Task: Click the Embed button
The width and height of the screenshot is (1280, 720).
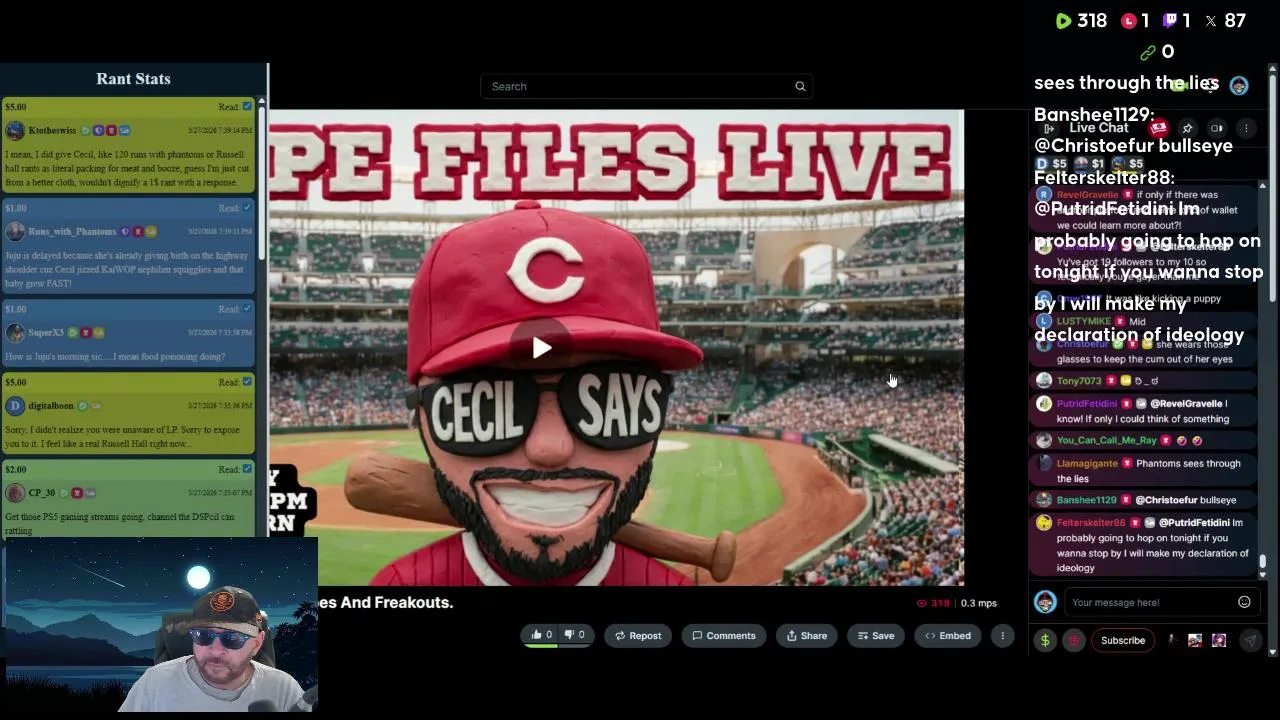Action: pos(948,636)
